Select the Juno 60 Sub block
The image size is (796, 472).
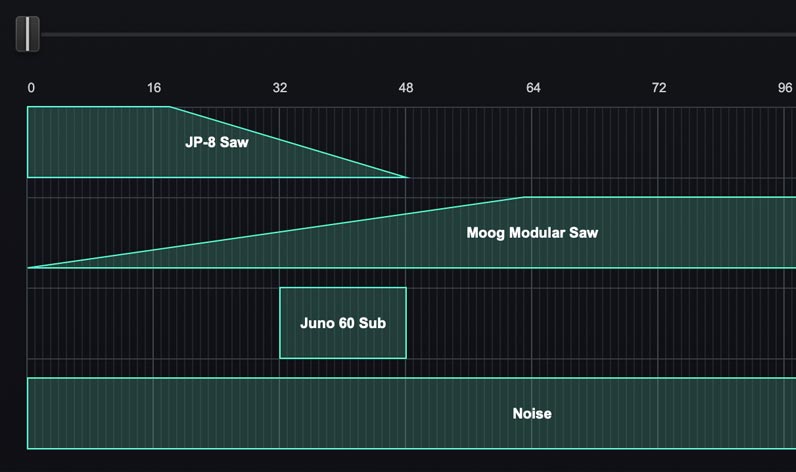(343, 323)
